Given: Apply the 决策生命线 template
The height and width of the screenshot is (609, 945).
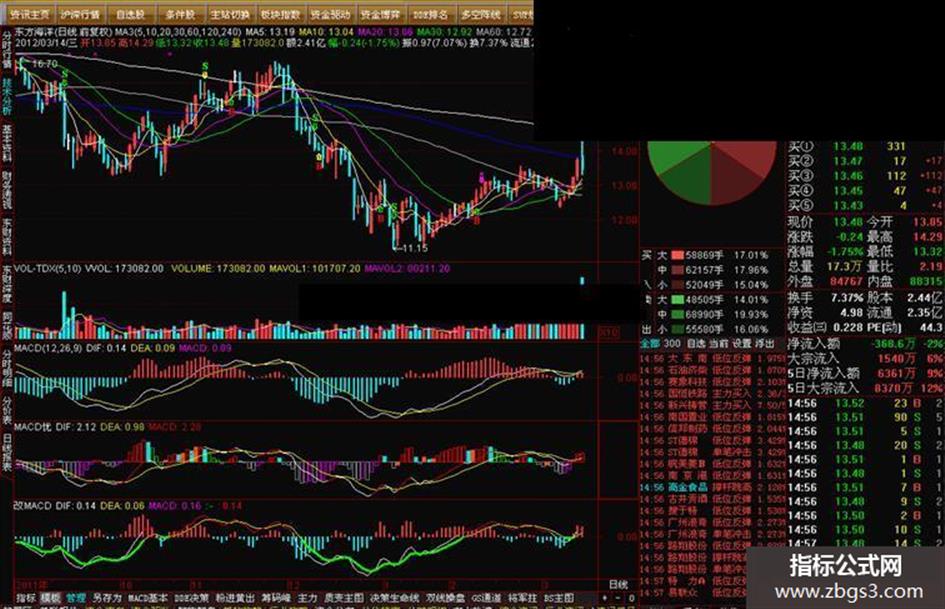Looking at the screenshot, I should tap(394, 598).
